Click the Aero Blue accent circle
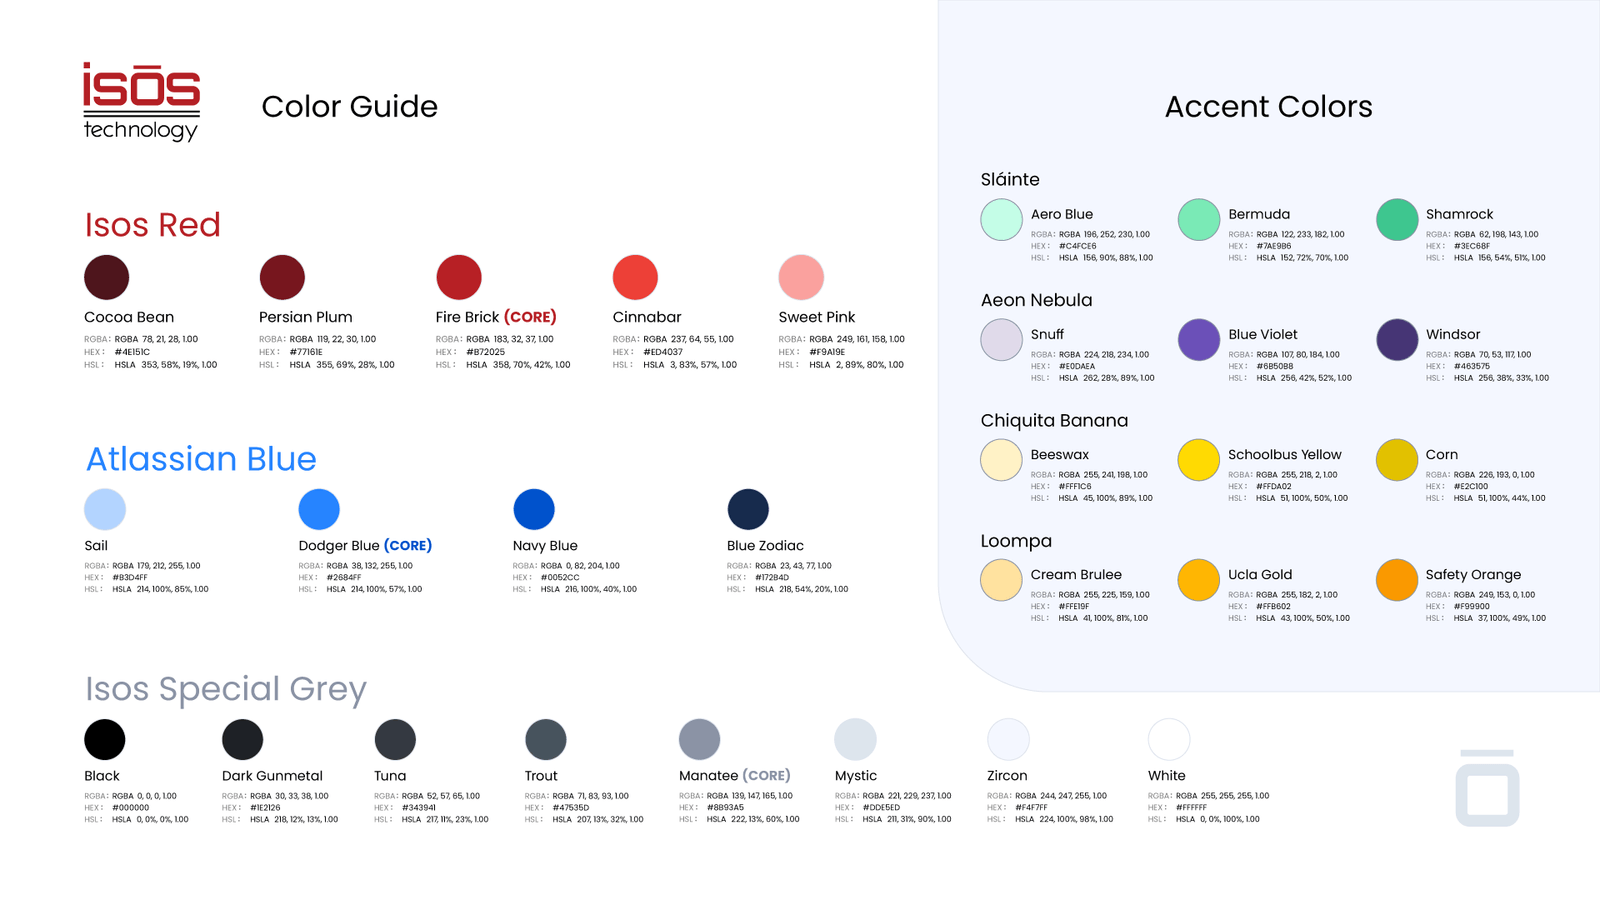Image resolution: width=1600 pixels, height=900 pixels. tap(1001, 220)
